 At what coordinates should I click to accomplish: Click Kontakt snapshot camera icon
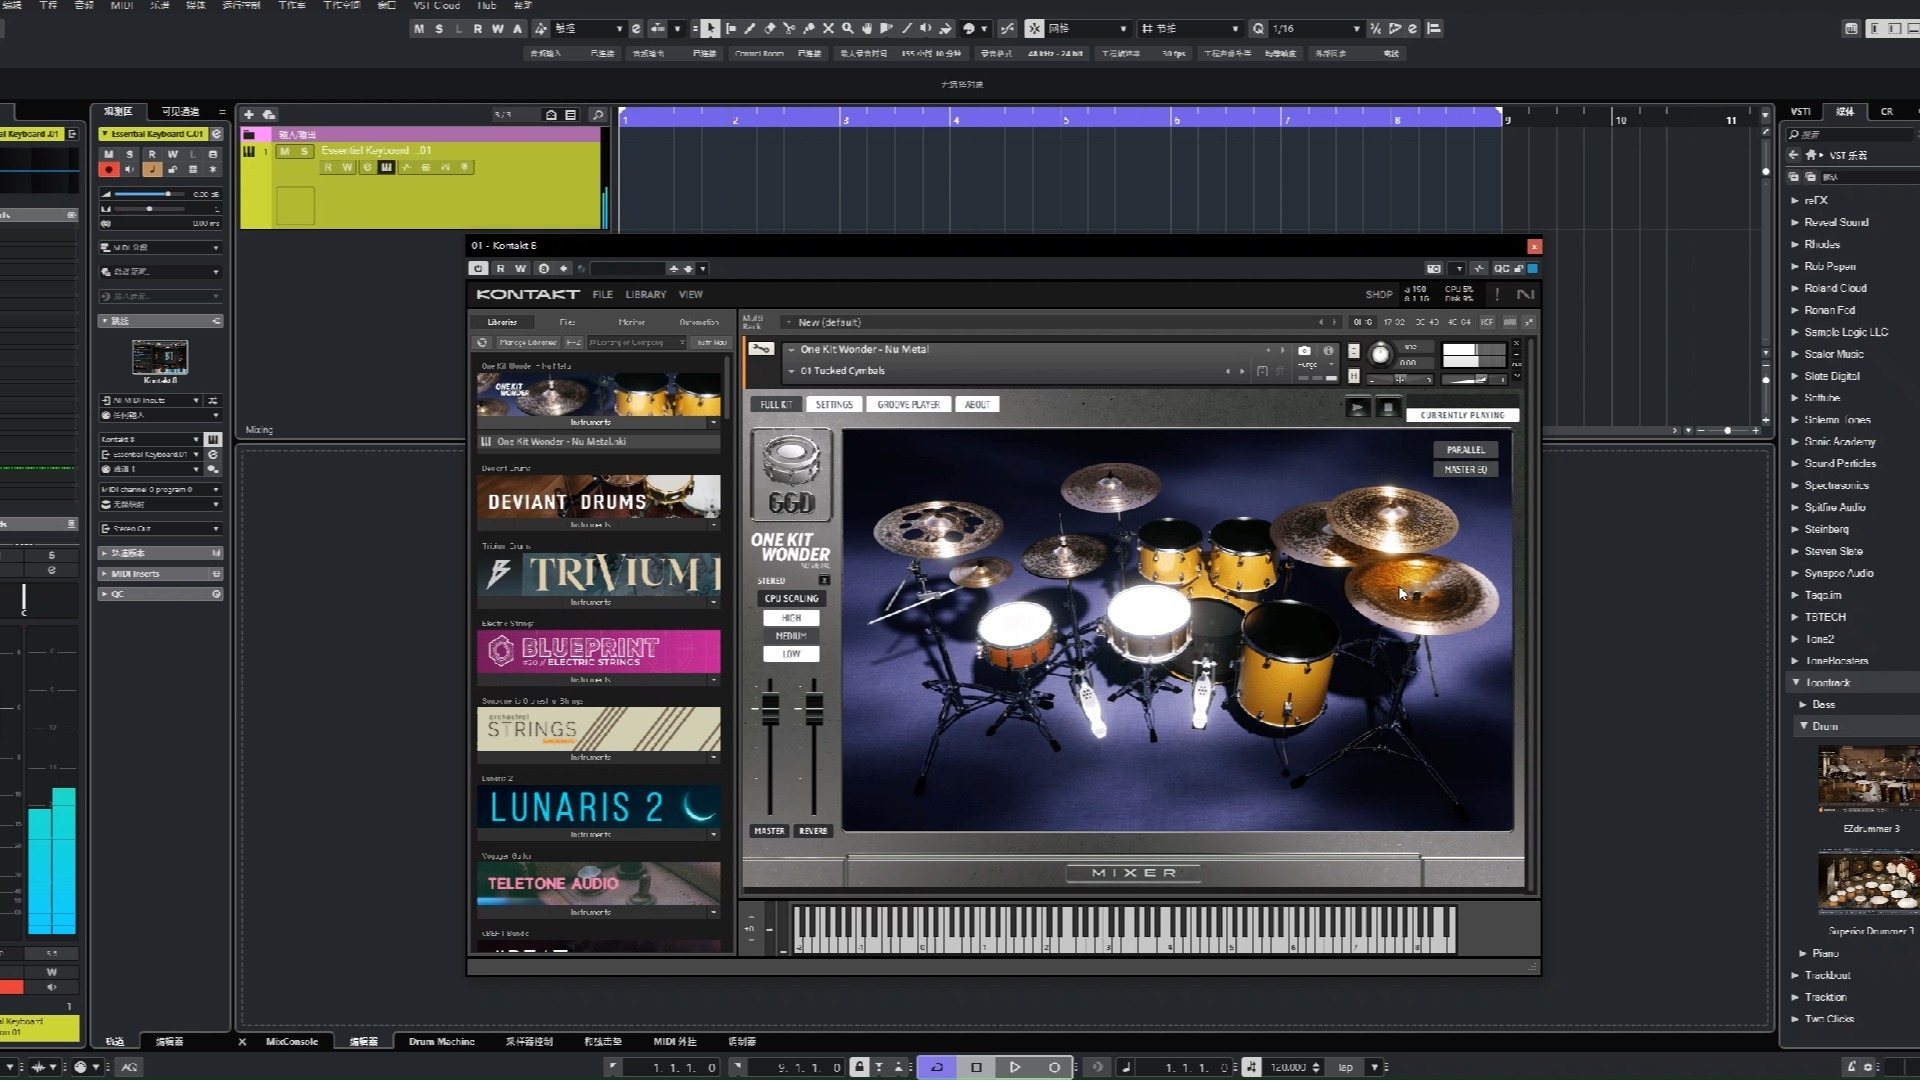[1304, 351]
